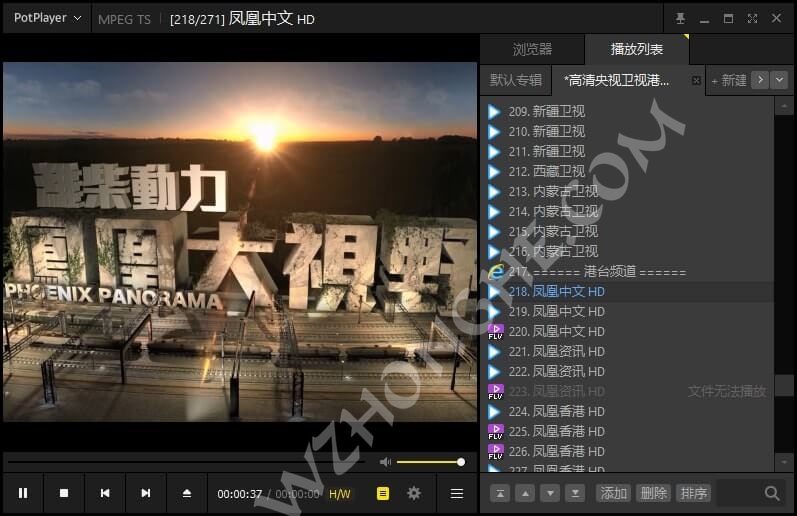Image resolution: width=797 pixels, height=516 pixels.
Task: Open the control panel gear icon
Action: [x=414, y=493]
